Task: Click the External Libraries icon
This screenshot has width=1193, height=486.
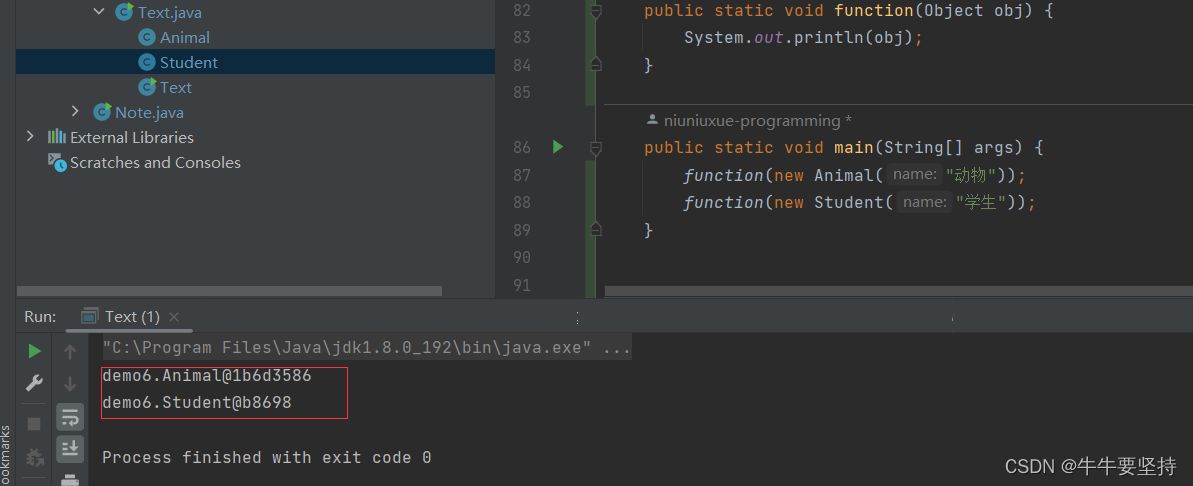Action: (57, 137)
